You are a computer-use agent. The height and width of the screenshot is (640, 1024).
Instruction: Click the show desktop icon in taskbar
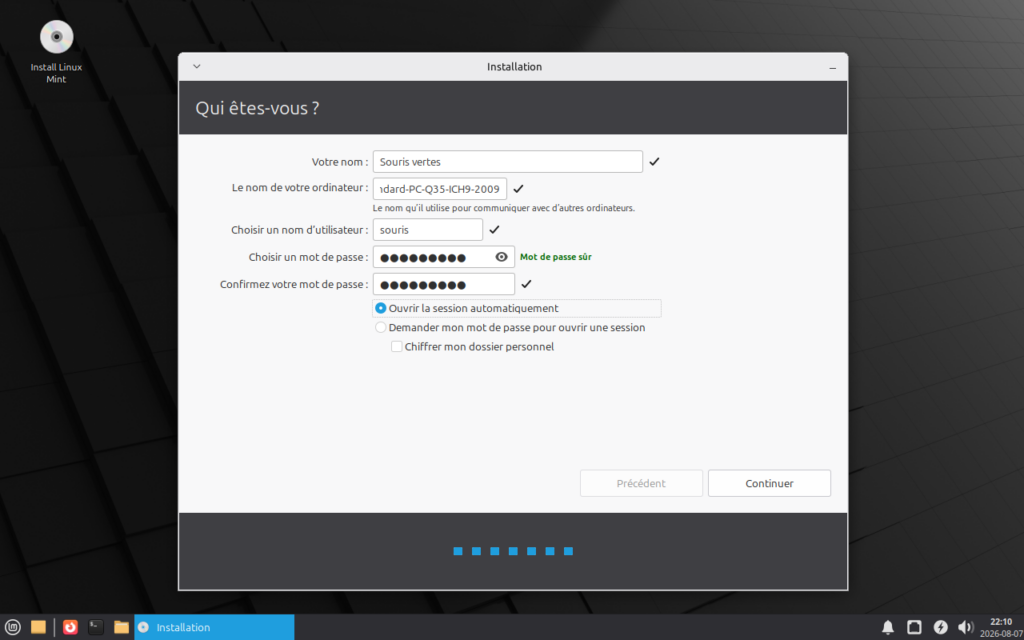tap(39, 627)
